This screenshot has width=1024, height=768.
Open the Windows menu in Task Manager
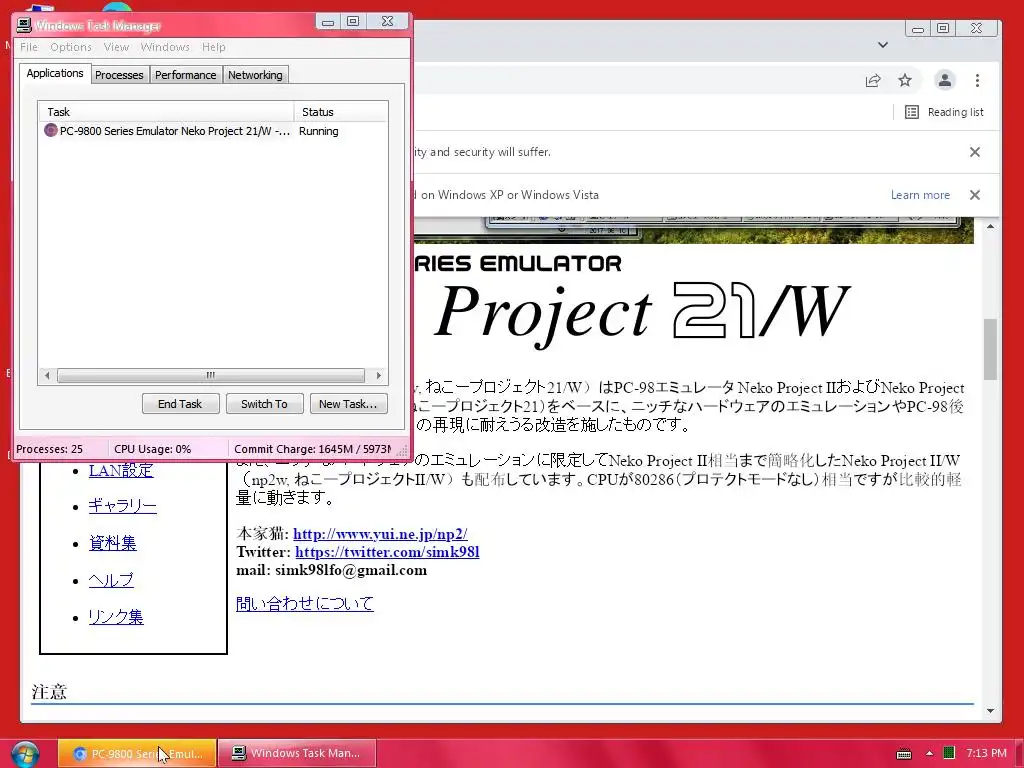(165, 47)
